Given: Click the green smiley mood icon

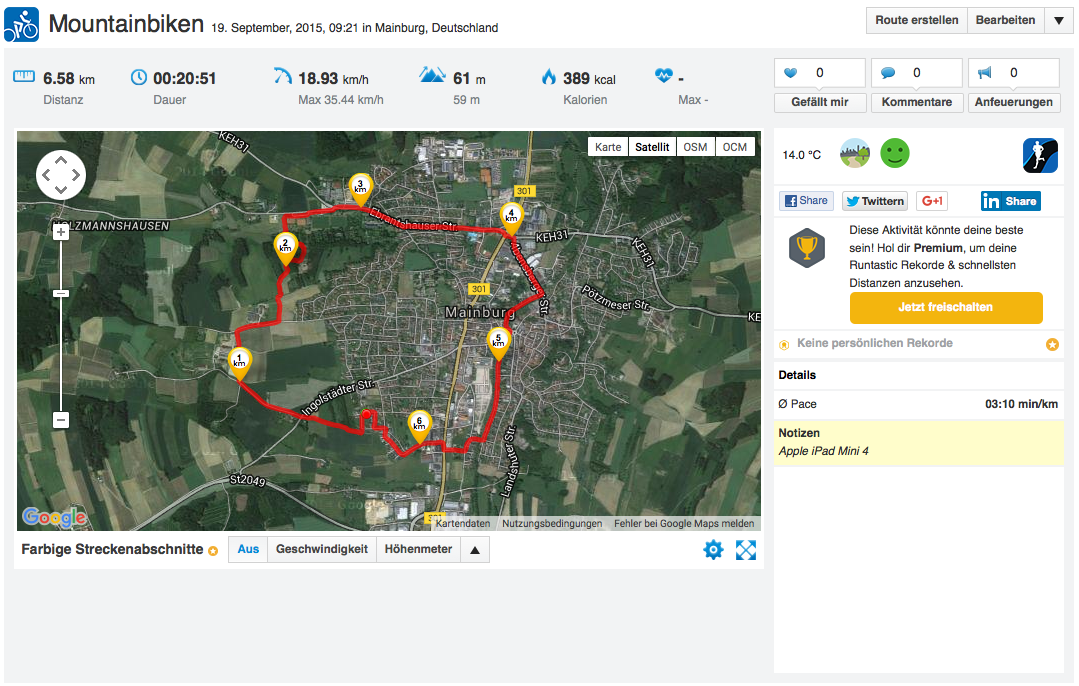Looking at the screenshot, I should click(895, 153).
